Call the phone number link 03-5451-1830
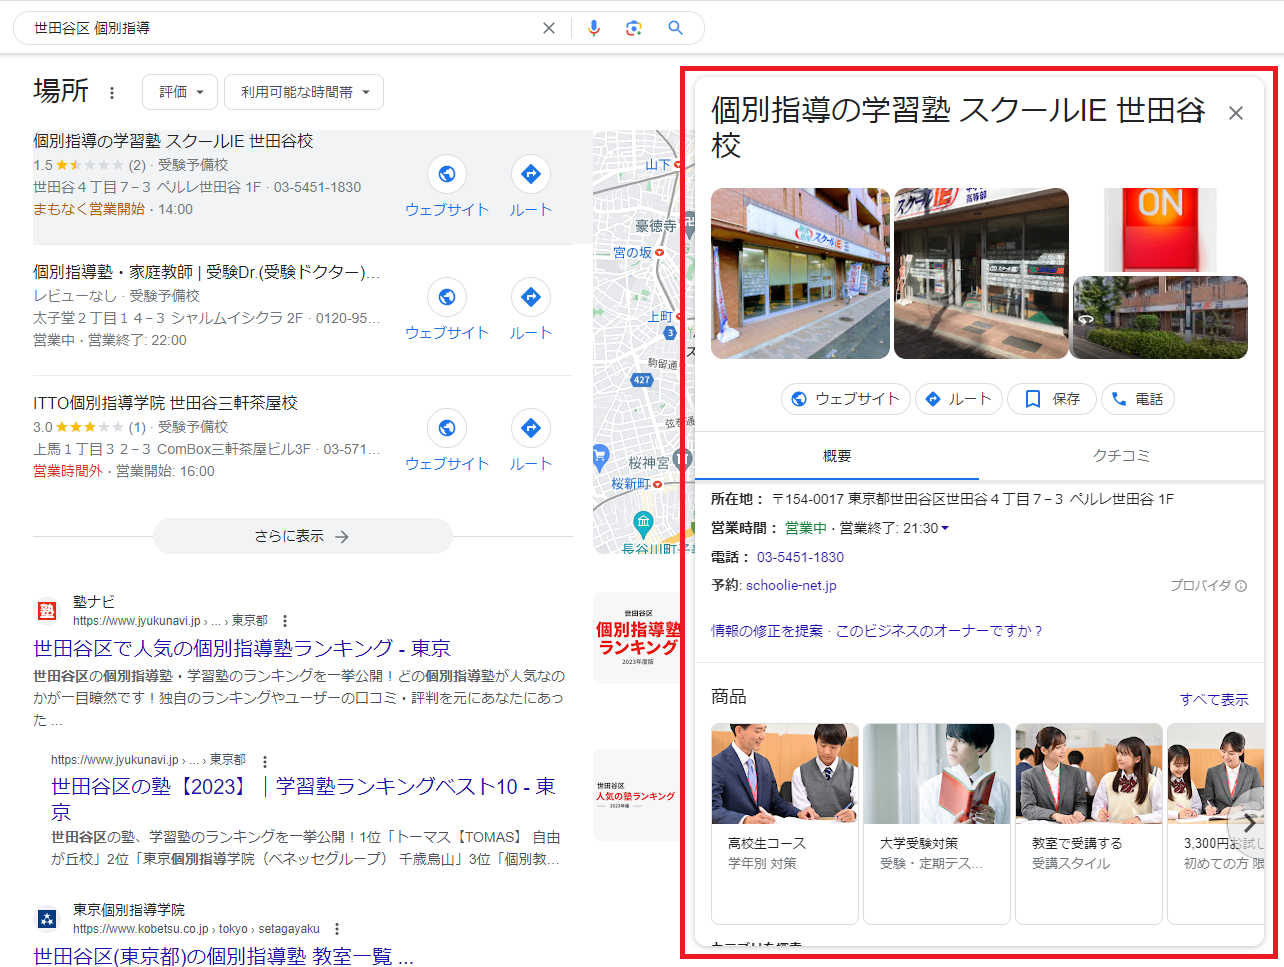Image resolution: width=1284 pixels, height=967 pixels. pos(800,557)
